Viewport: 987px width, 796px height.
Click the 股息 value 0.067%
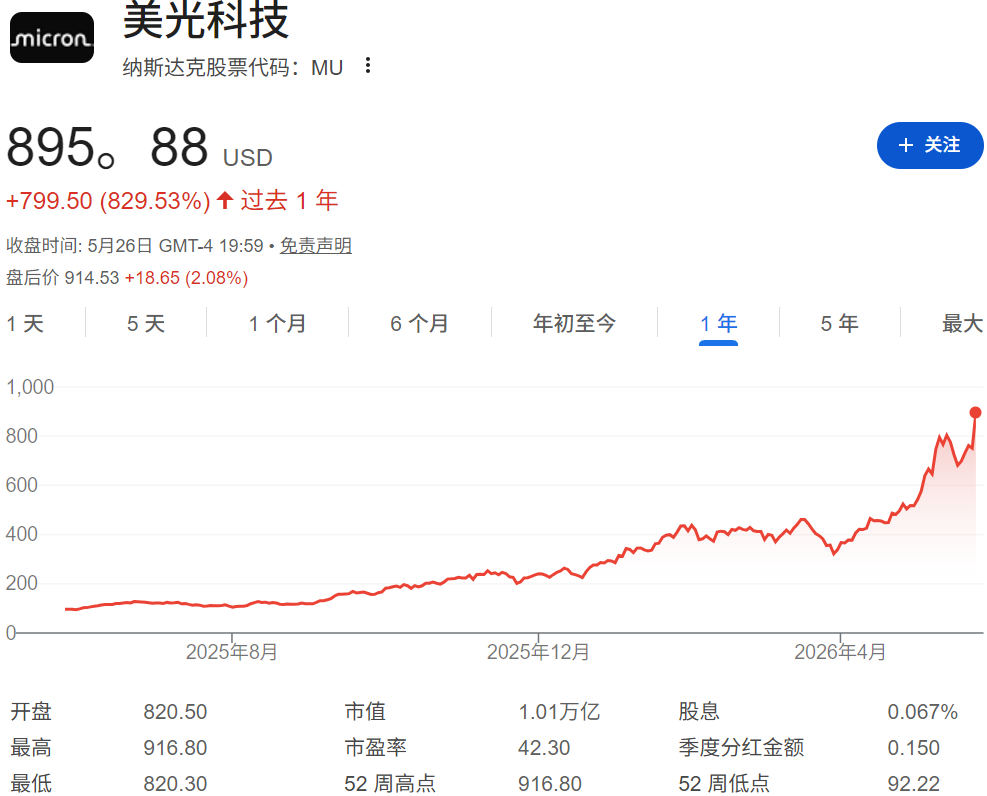click(x=922, y=712)
